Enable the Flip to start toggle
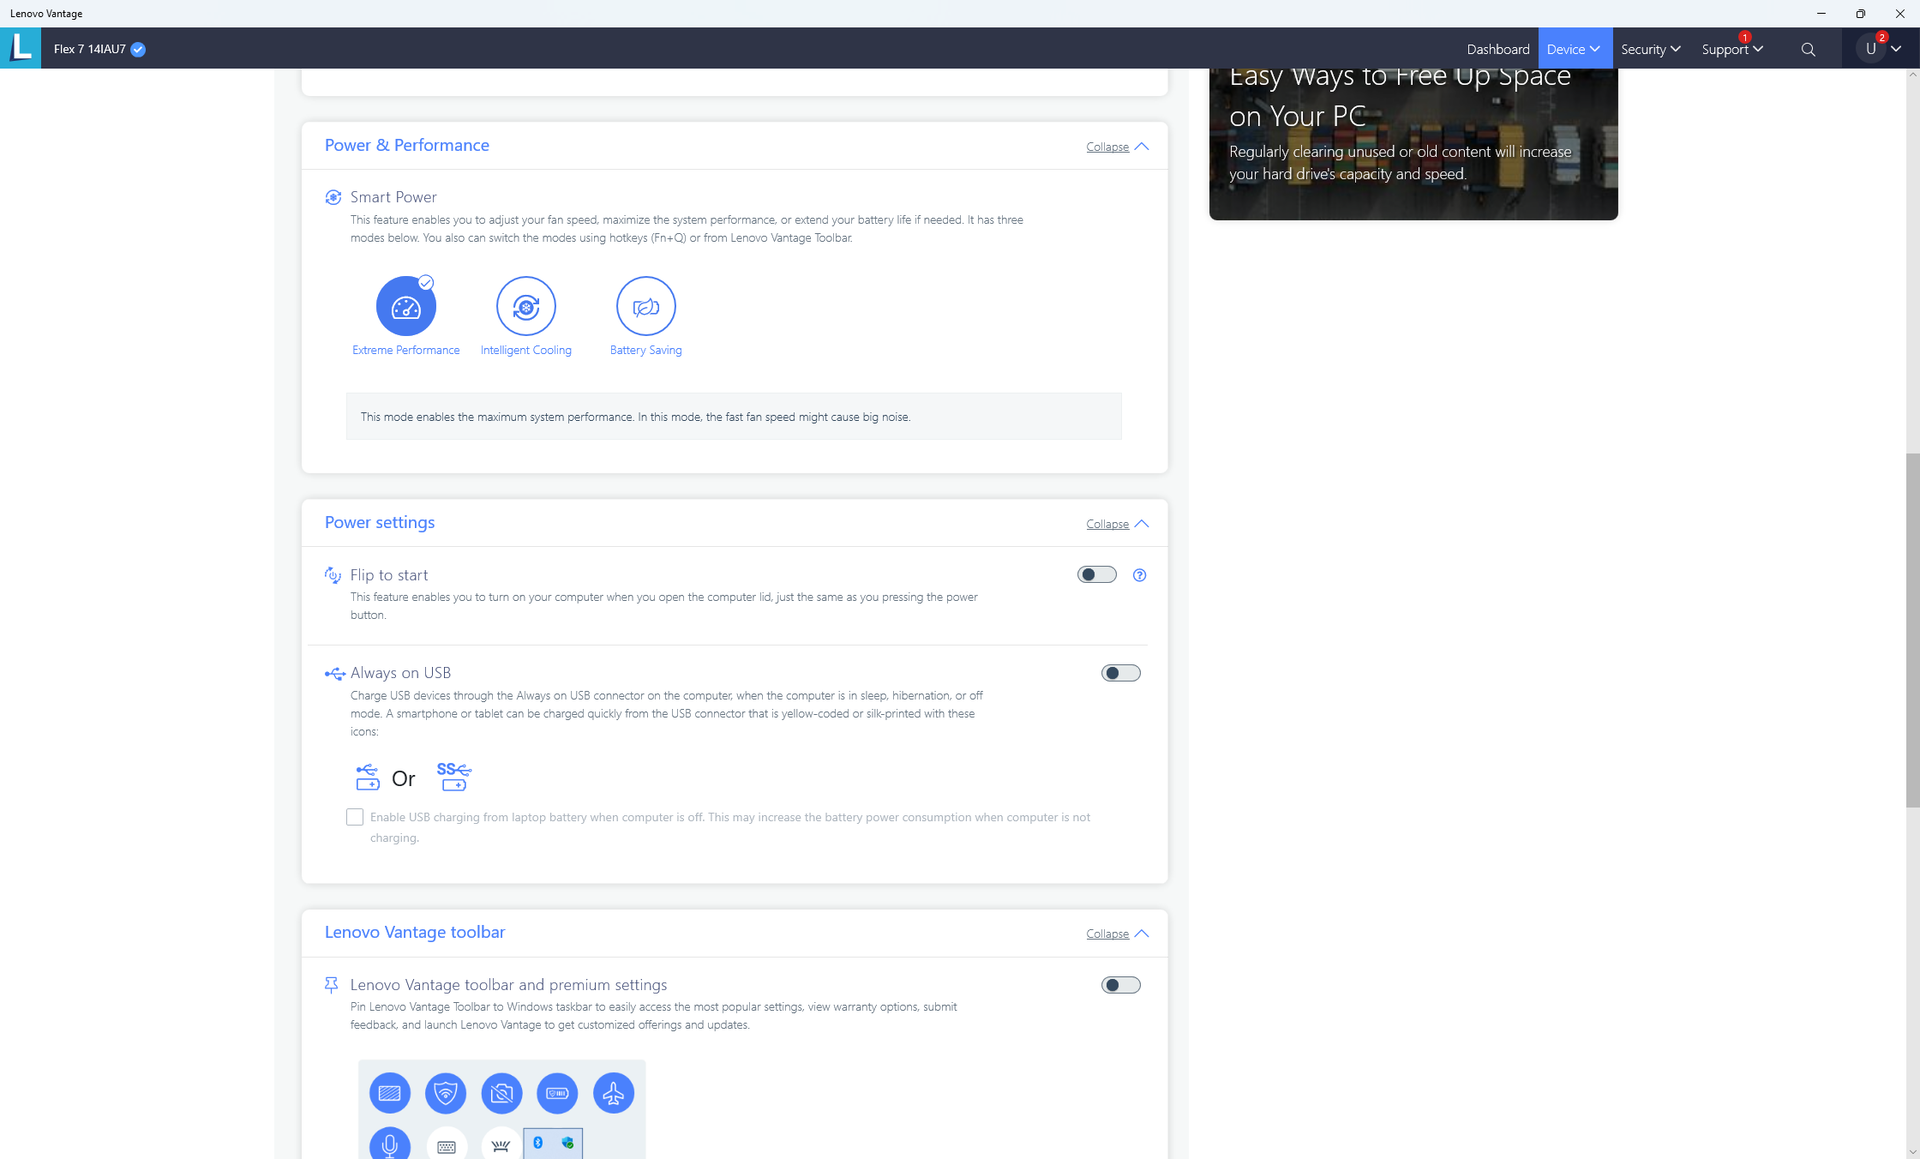 tap(1096, 575)
